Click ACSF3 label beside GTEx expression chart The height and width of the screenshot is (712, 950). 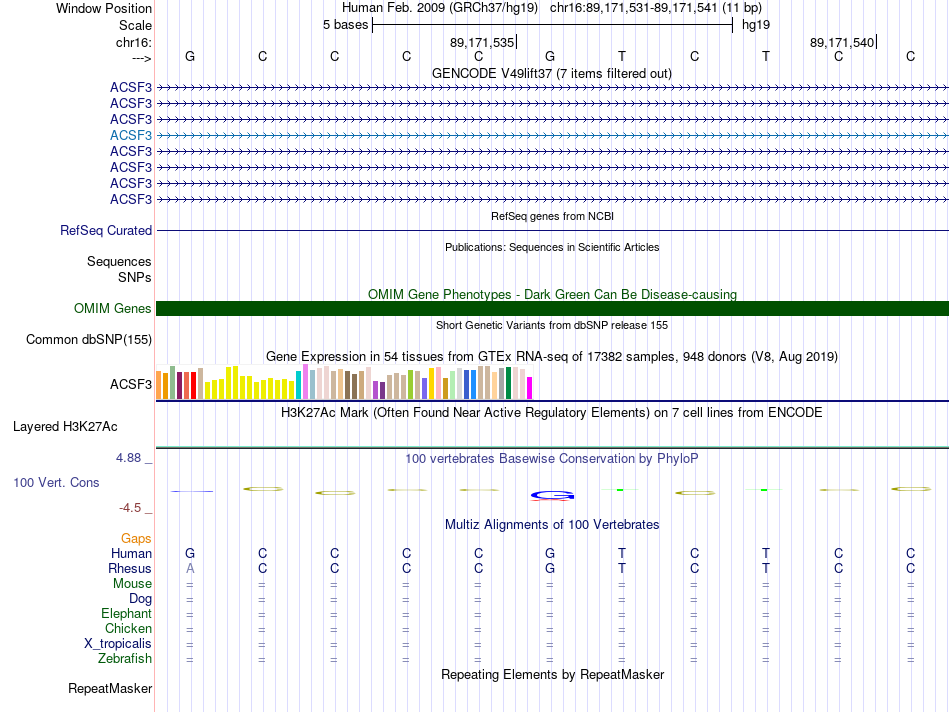point(131,384)
